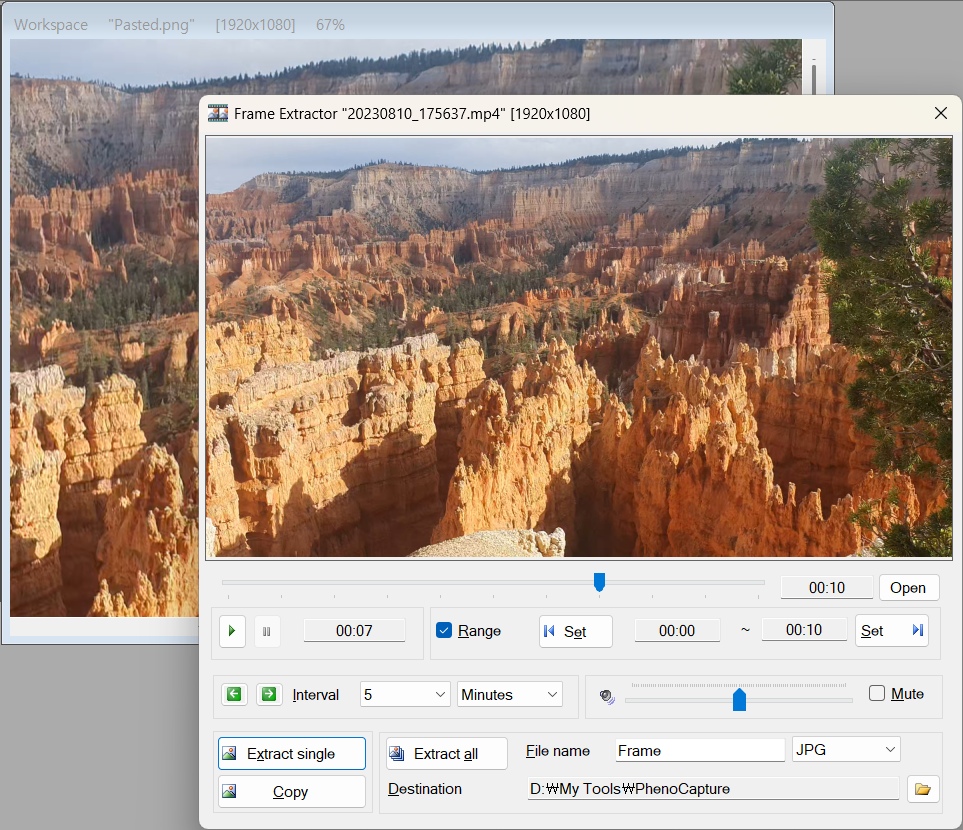
Task: Step backward with green left arrow
Action: click(234, 694)
